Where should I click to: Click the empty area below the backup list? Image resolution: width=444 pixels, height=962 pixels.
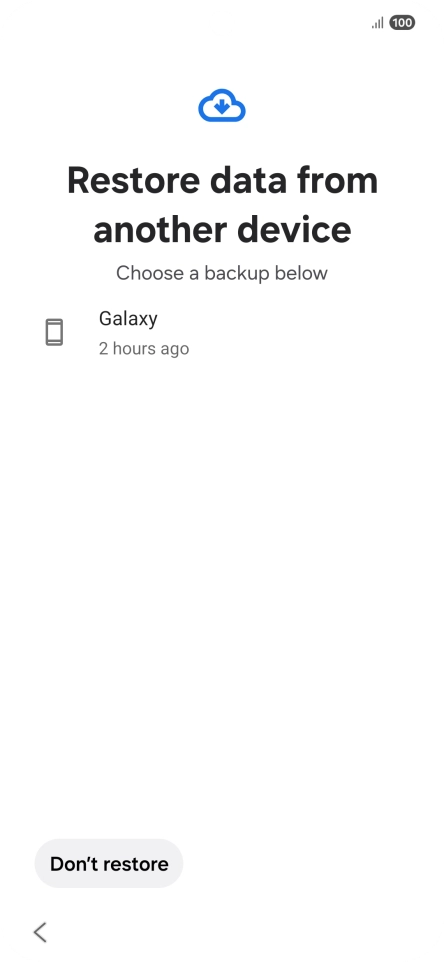pos(222,583)
